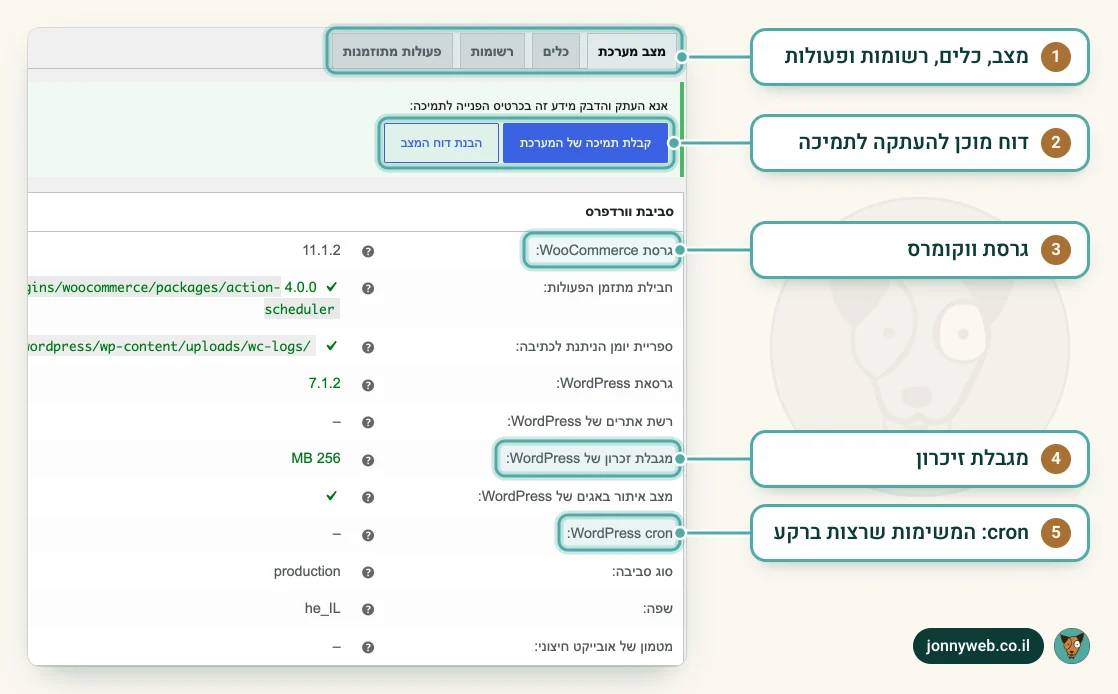
Task: Click the מגבלת זכרון של WordPress label
Action: pos(589,459)
